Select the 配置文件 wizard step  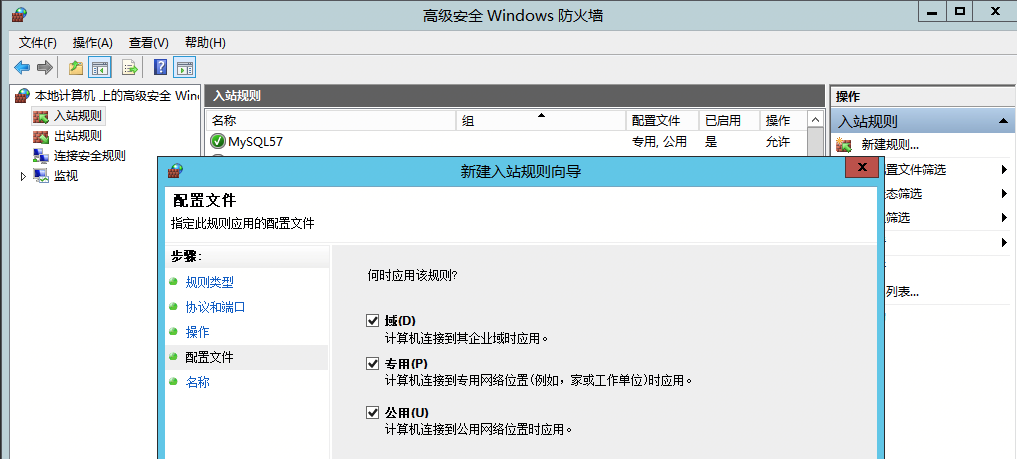click(x=209, y=357)
